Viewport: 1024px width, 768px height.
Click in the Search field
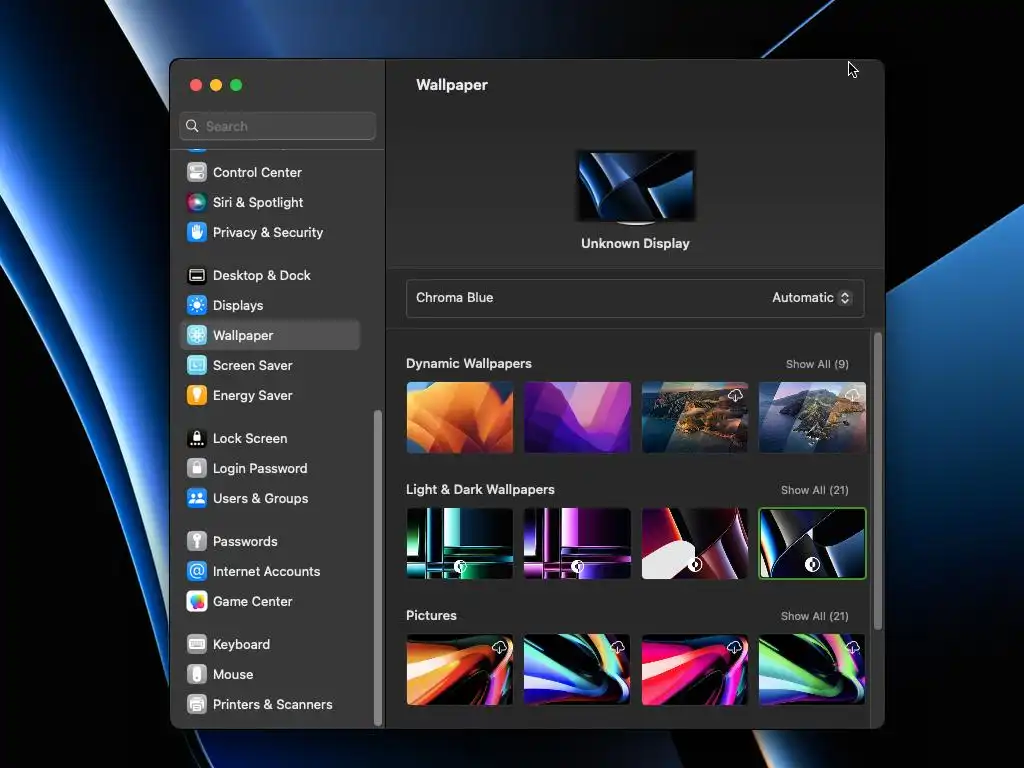[278, 126]
